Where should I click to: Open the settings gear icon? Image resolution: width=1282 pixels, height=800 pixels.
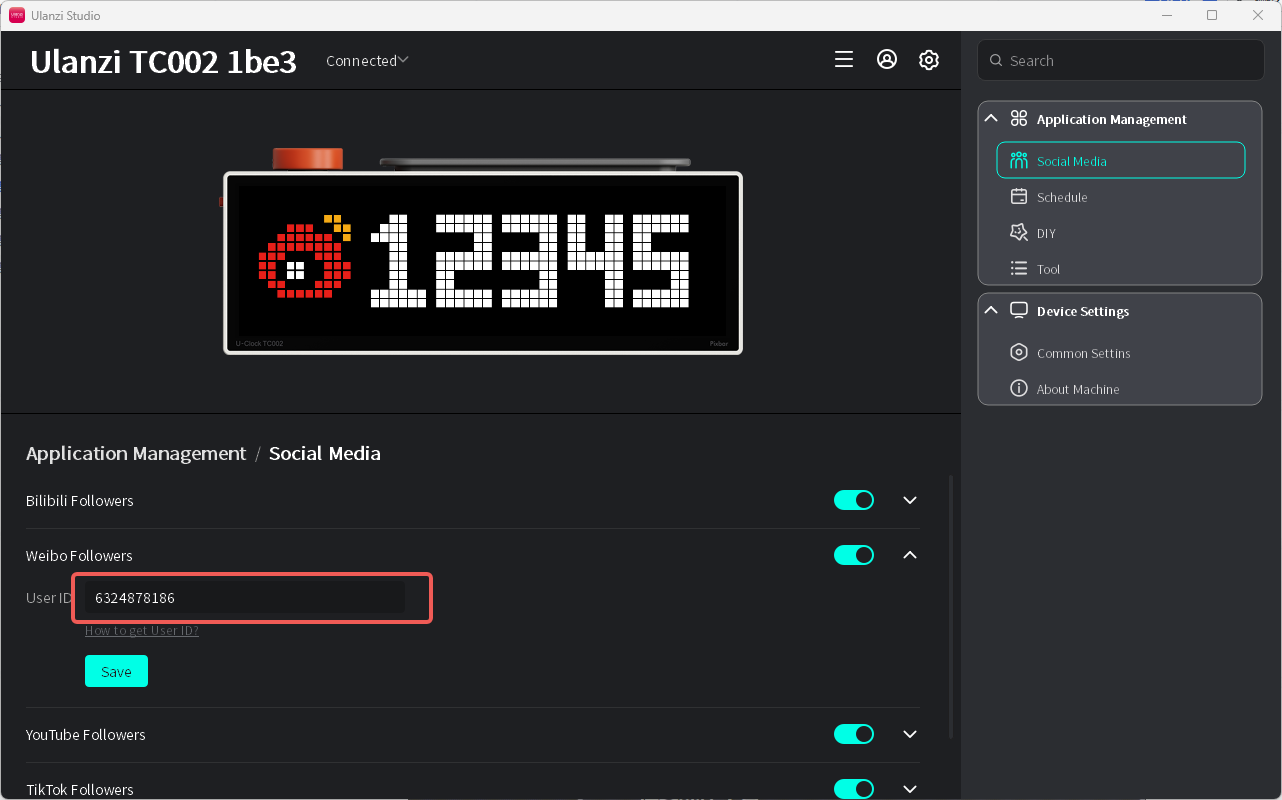click(x=929, y=60)
